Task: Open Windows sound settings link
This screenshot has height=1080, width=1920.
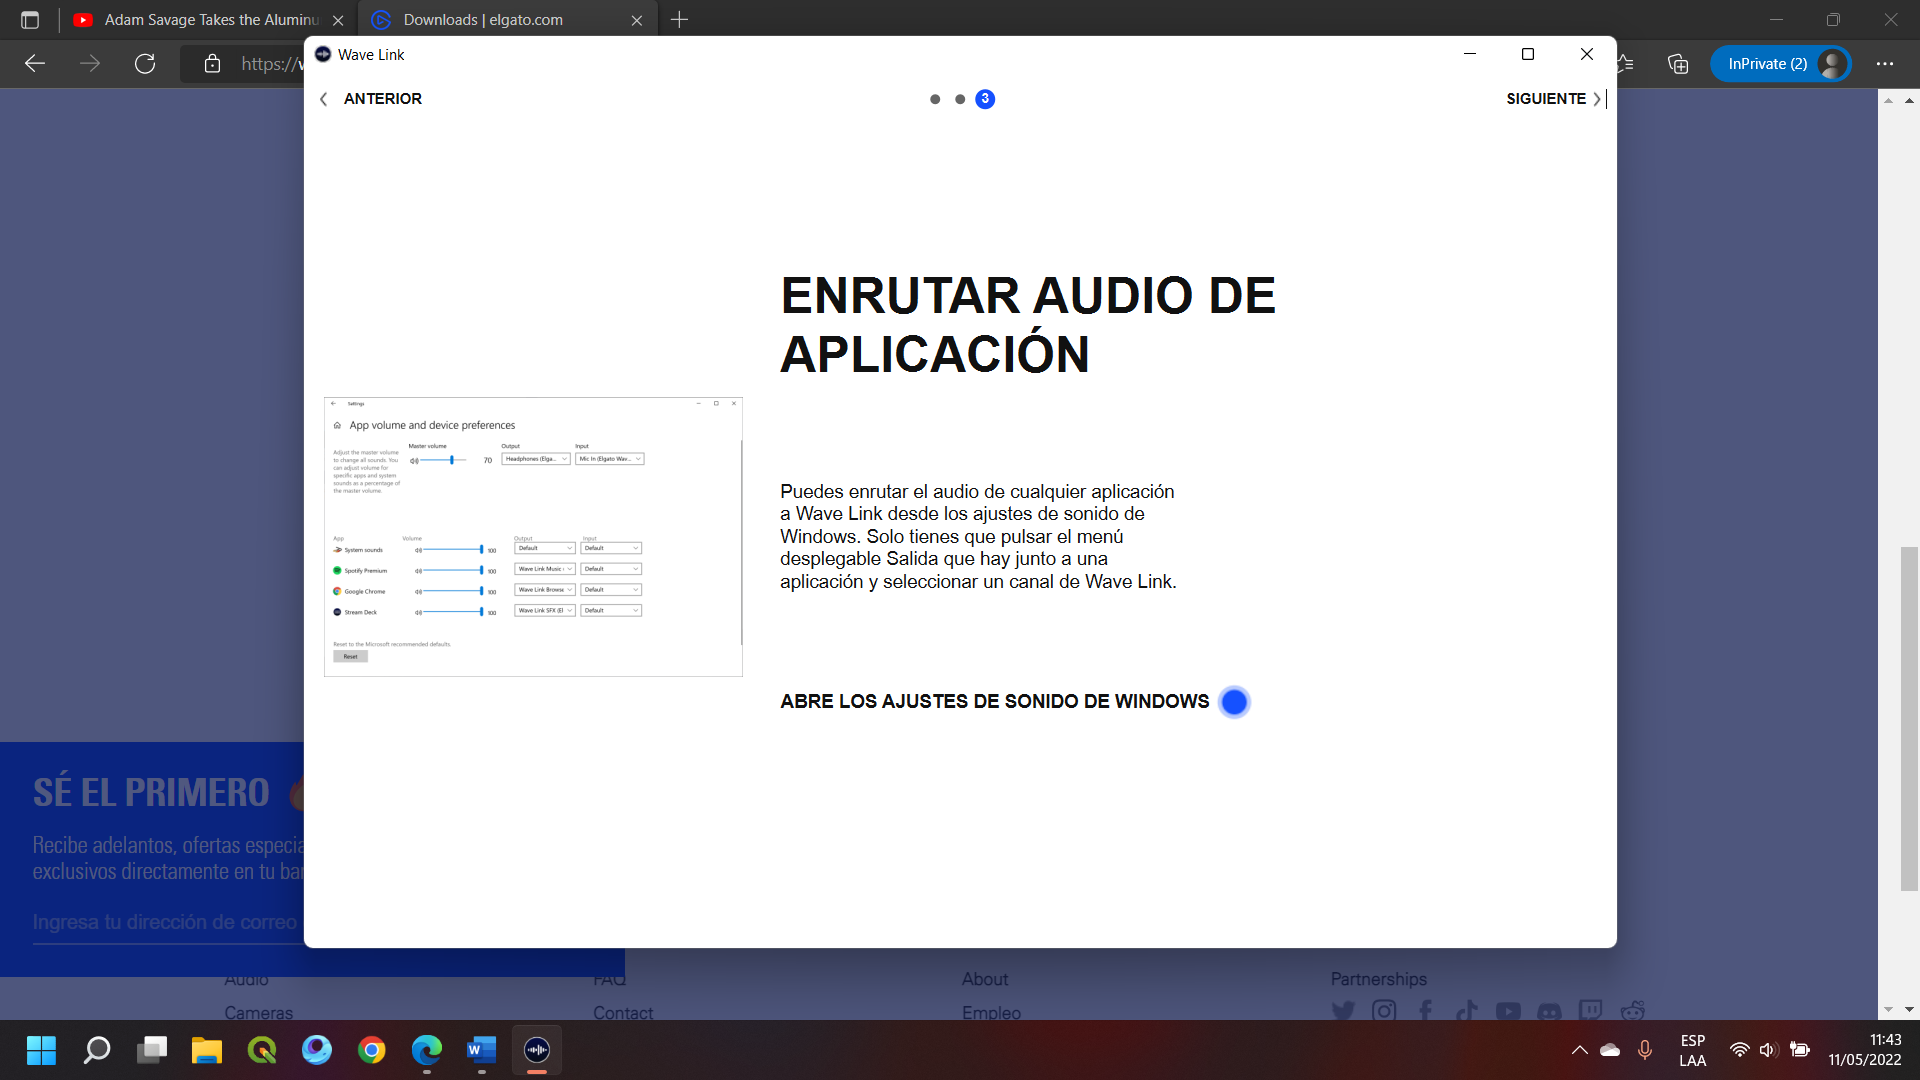Action: 994,702
